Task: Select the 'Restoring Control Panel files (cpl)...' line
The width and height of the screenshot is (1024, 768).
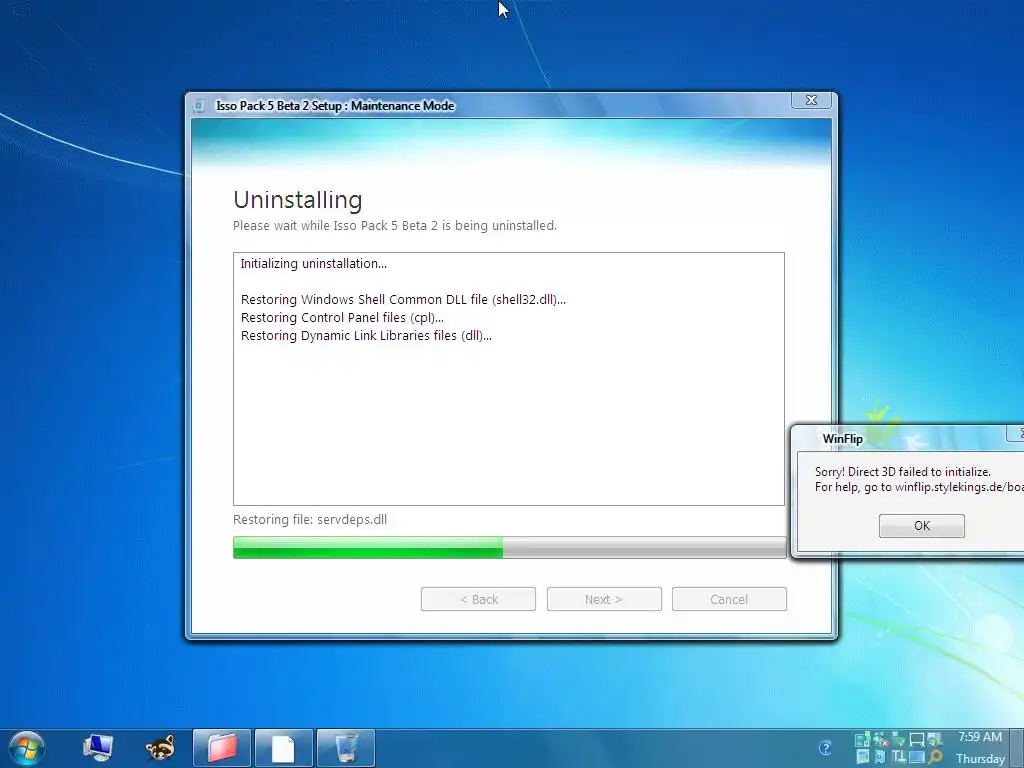Action: point(342,317)
